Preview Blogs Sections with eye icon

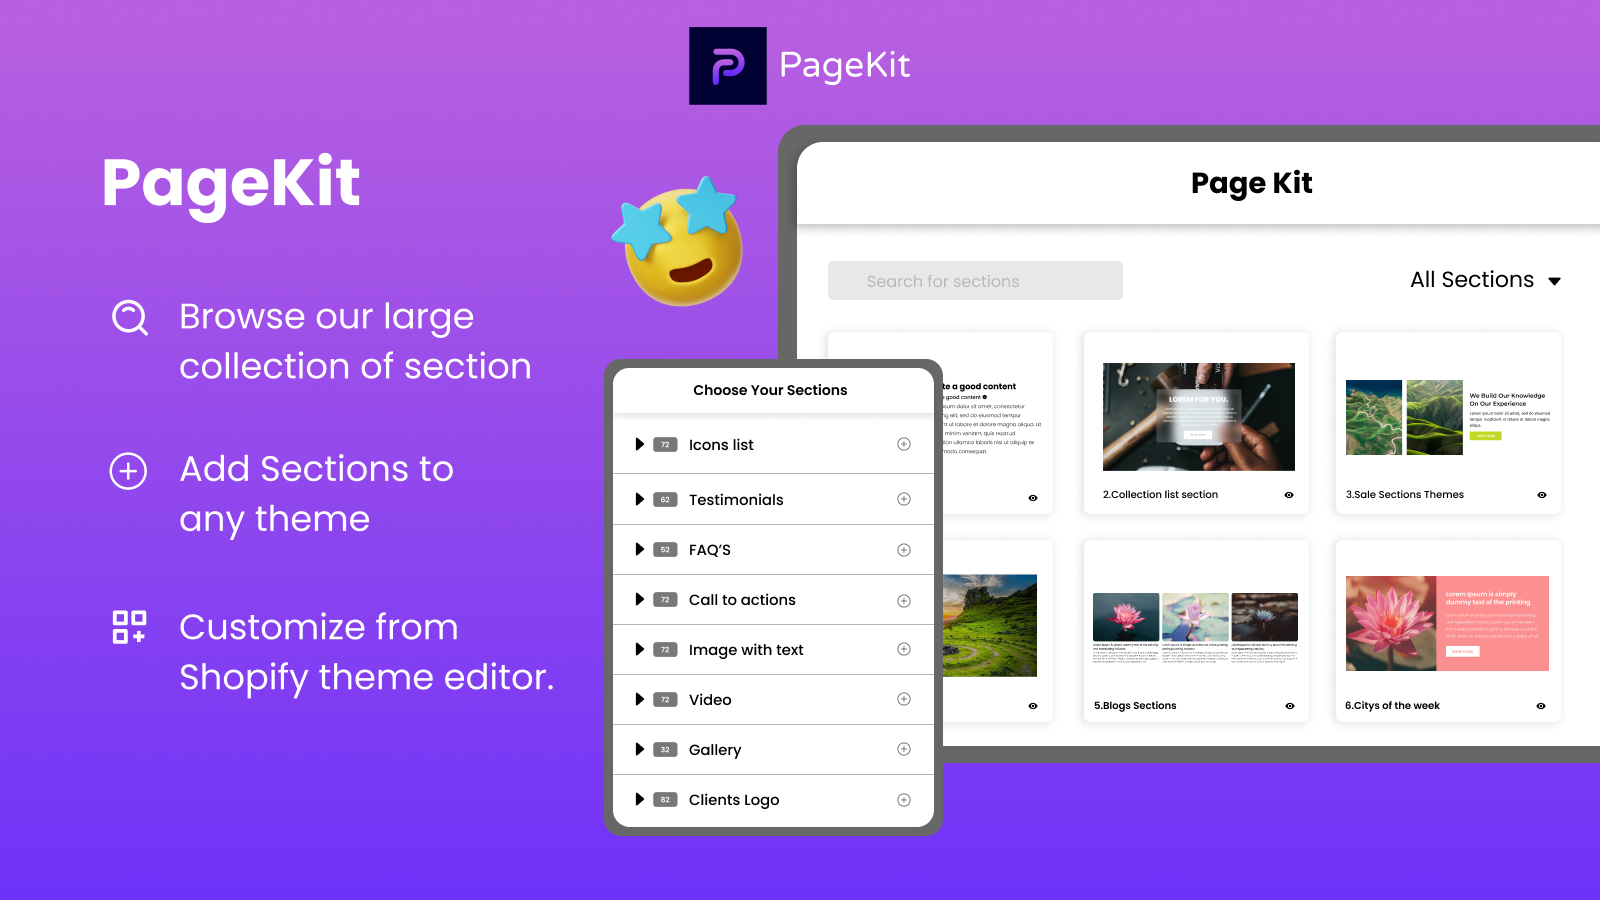coord(1290,706)
